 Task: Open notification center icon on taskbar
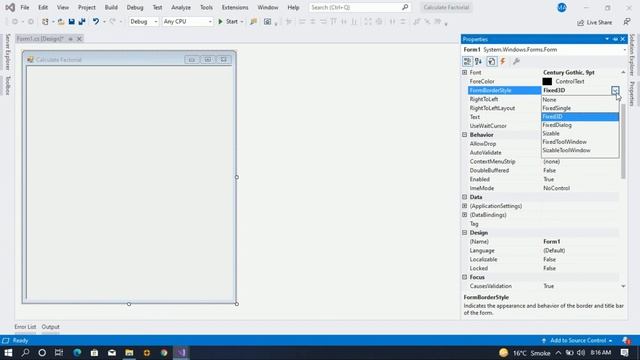point(624,353)
